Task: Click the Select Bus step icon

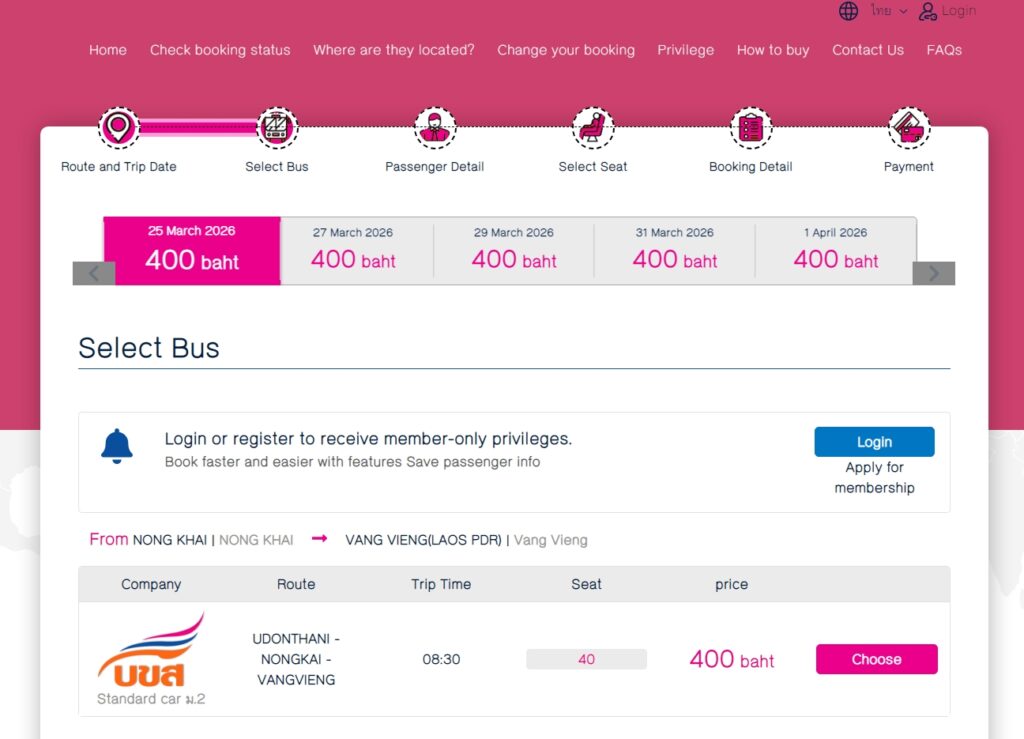Action: (x=277, y=128)
